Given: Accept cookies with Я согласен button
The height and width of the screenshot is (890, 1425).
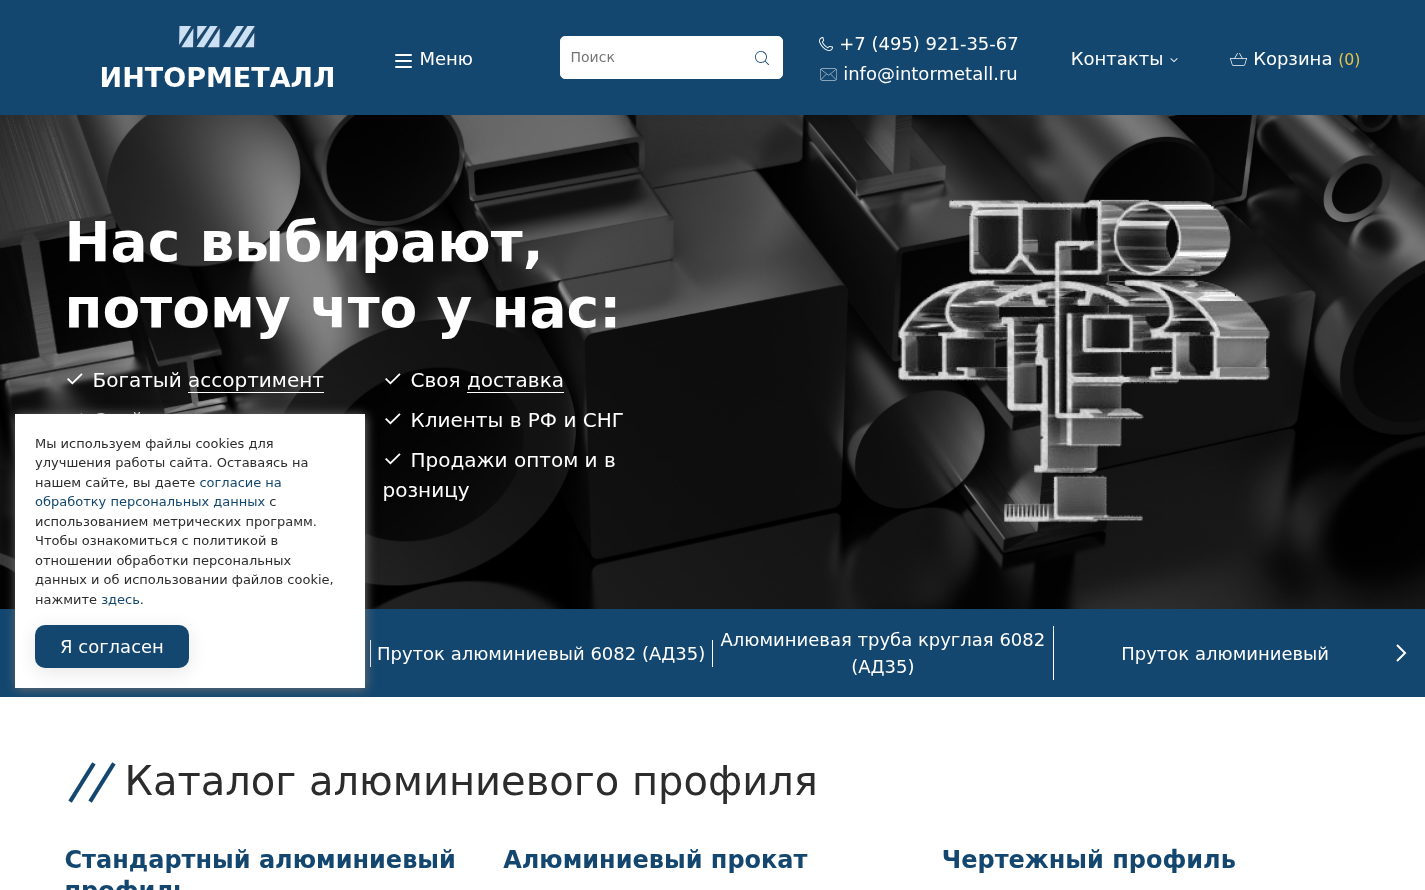Looking at the screenshot, I should (x=112, y=647).
